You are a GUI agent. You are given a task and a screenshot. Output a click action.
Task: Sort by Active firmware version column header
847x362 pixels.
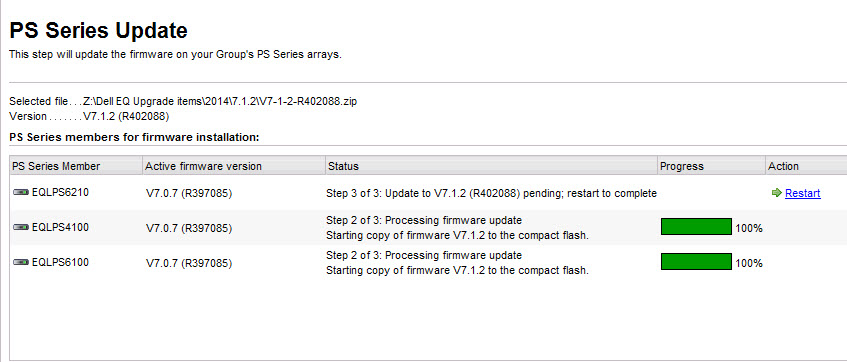[233, 166]
